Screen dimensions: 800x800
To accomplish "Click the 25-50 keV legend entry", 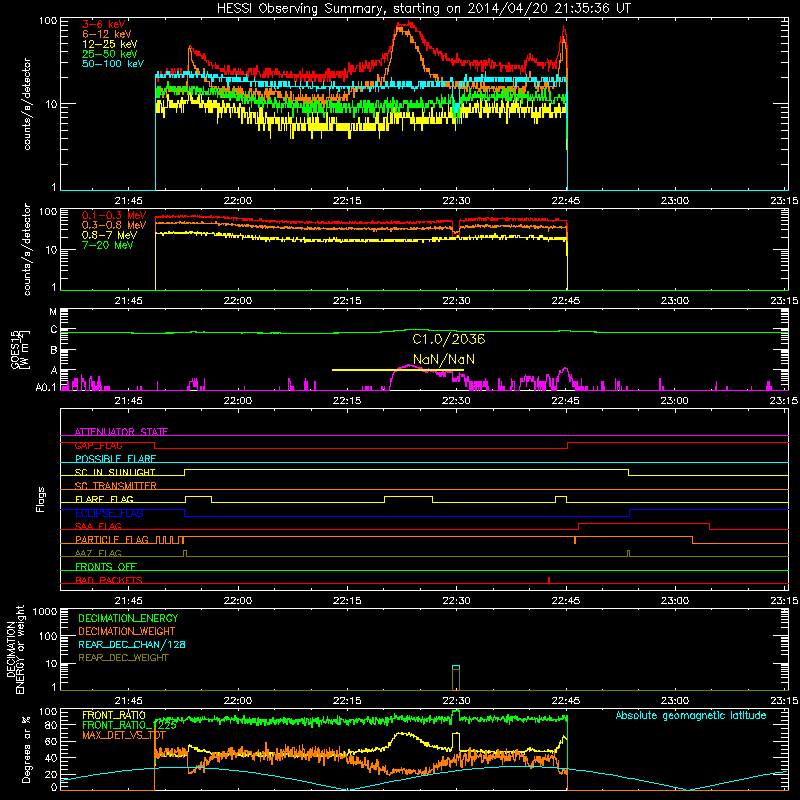I will pos(110,54).
